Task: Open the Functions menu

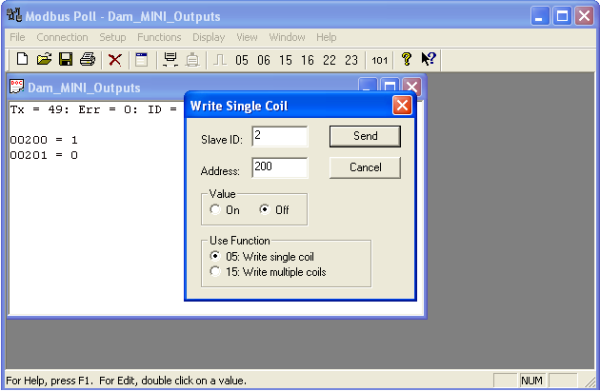Action: [x=159, y=37]
